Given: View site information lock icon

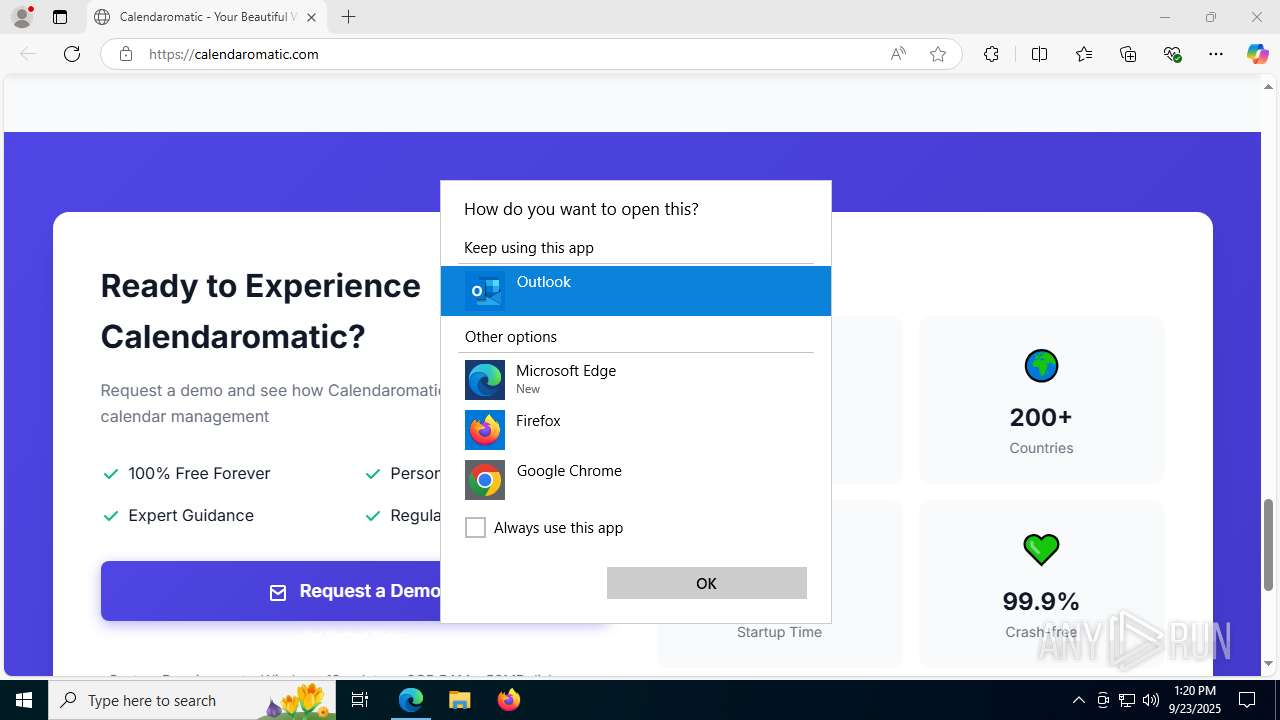Looking at the screenshot, I should (x=126, y=54).
